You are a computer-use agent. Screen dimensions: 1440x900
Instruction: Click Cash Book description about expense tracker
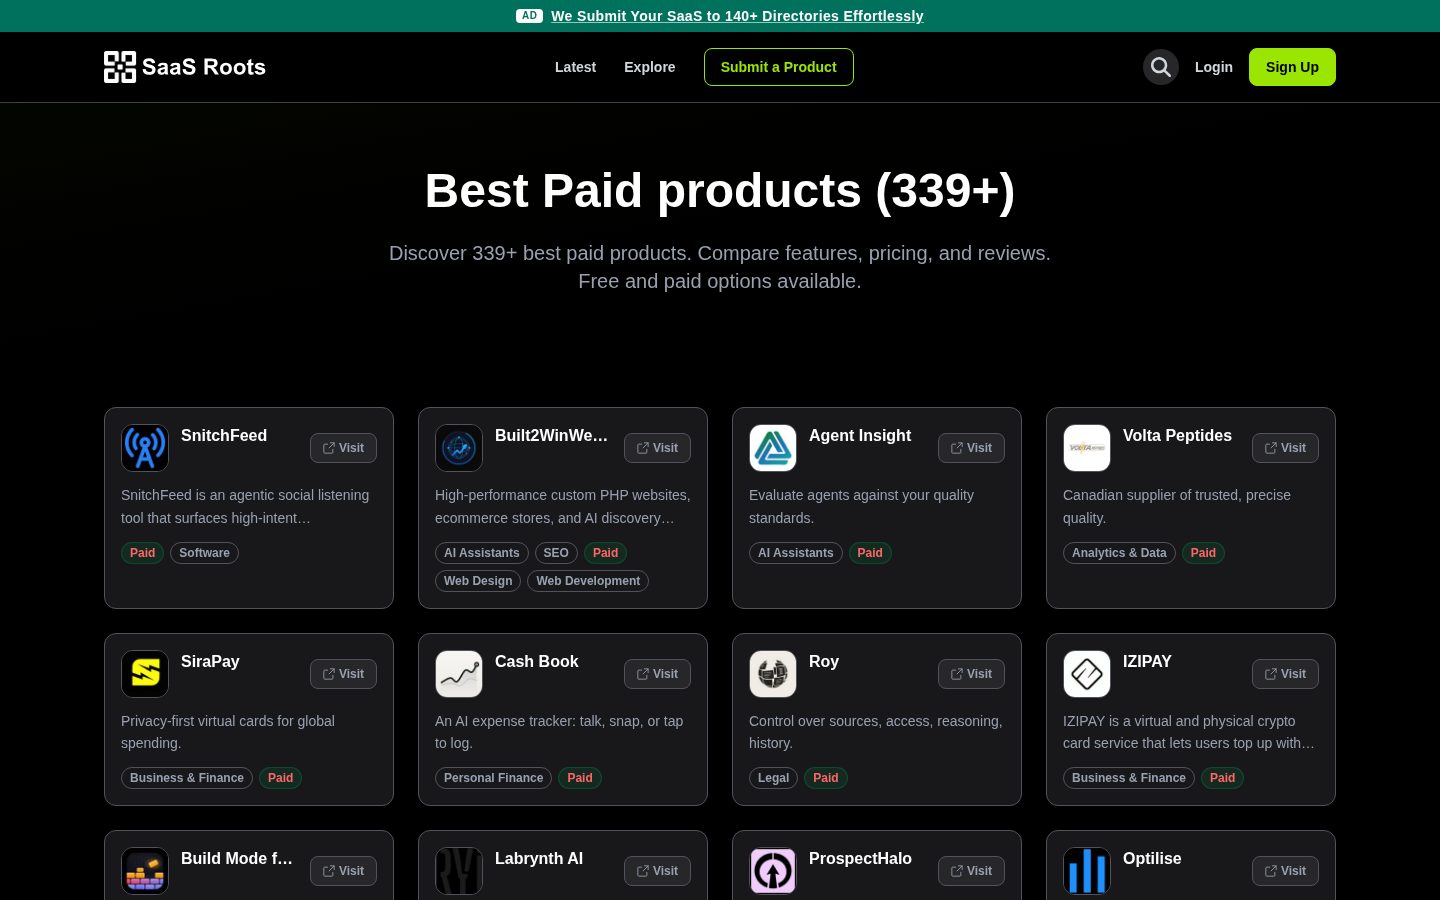(x=559, y=732)
